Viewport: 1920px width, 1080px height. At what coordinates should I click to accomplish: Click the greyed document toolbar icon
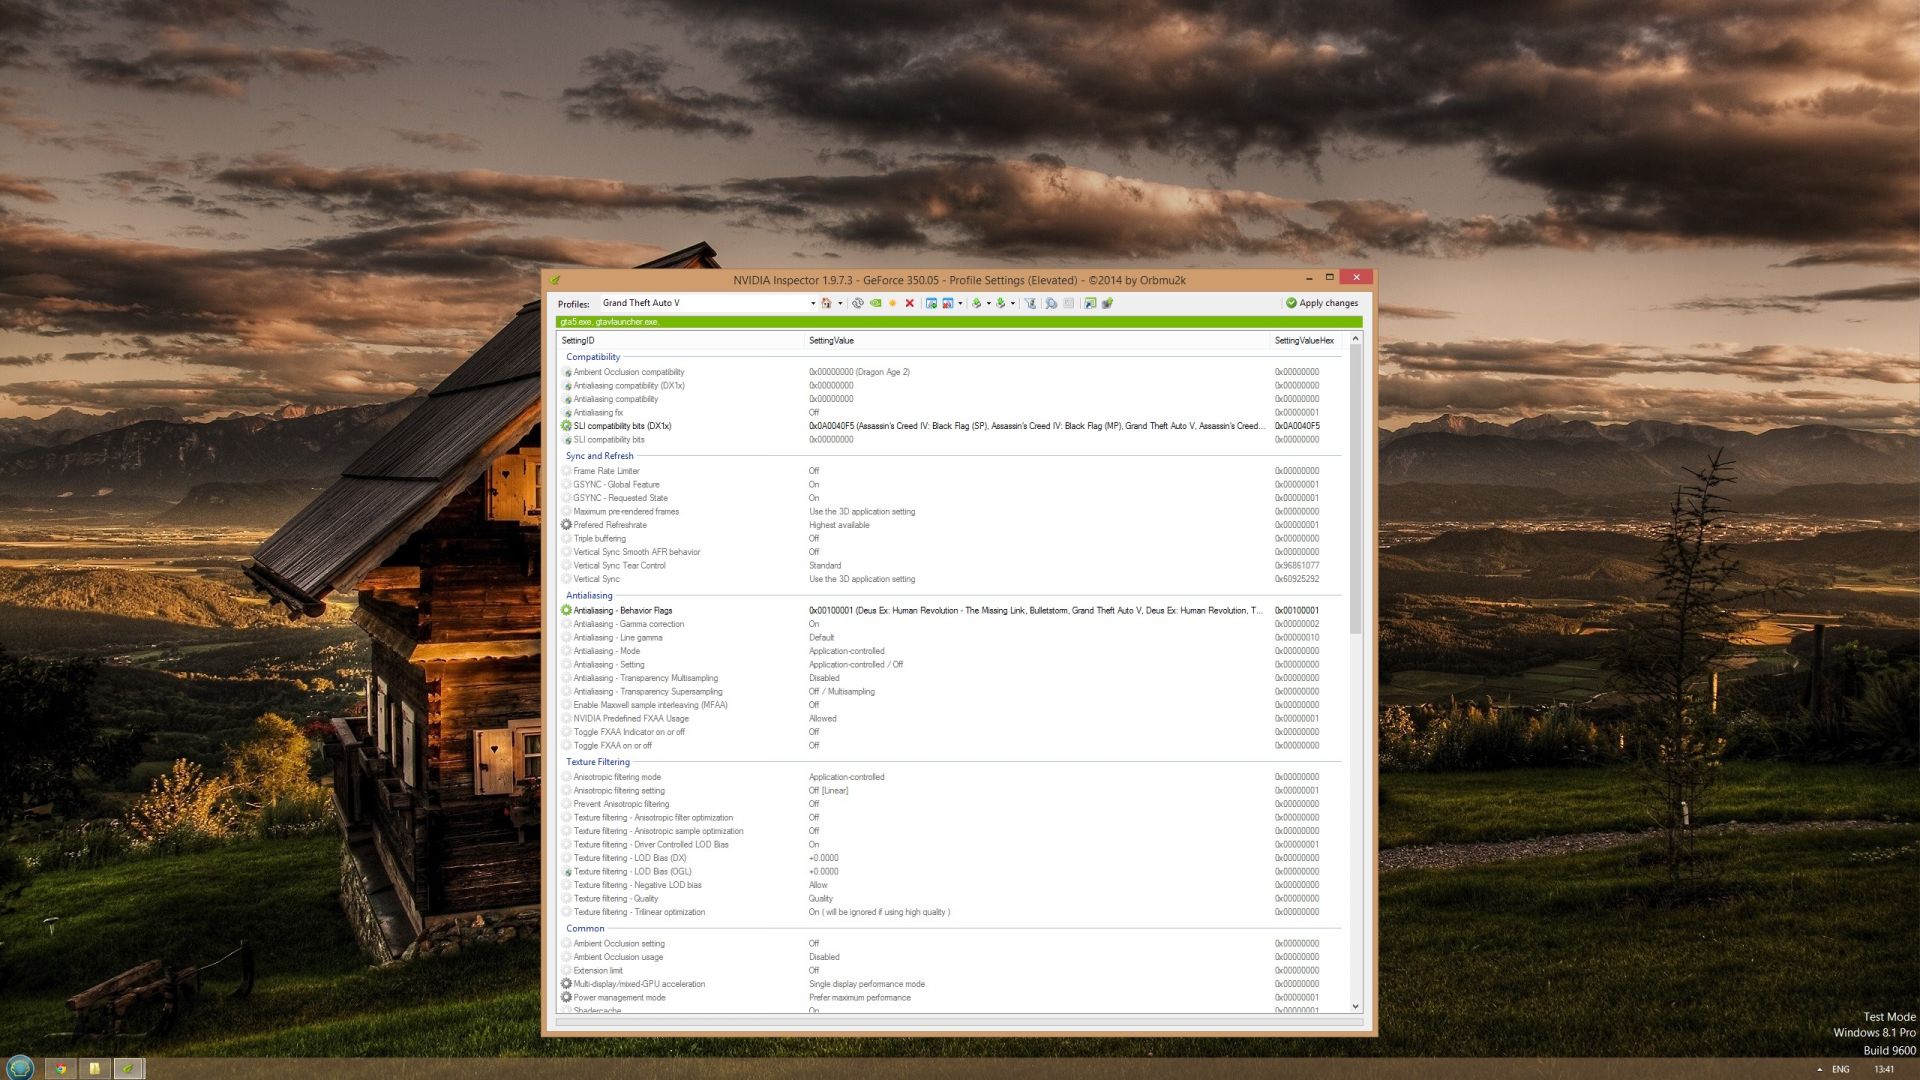click(x=1068, y=303)
